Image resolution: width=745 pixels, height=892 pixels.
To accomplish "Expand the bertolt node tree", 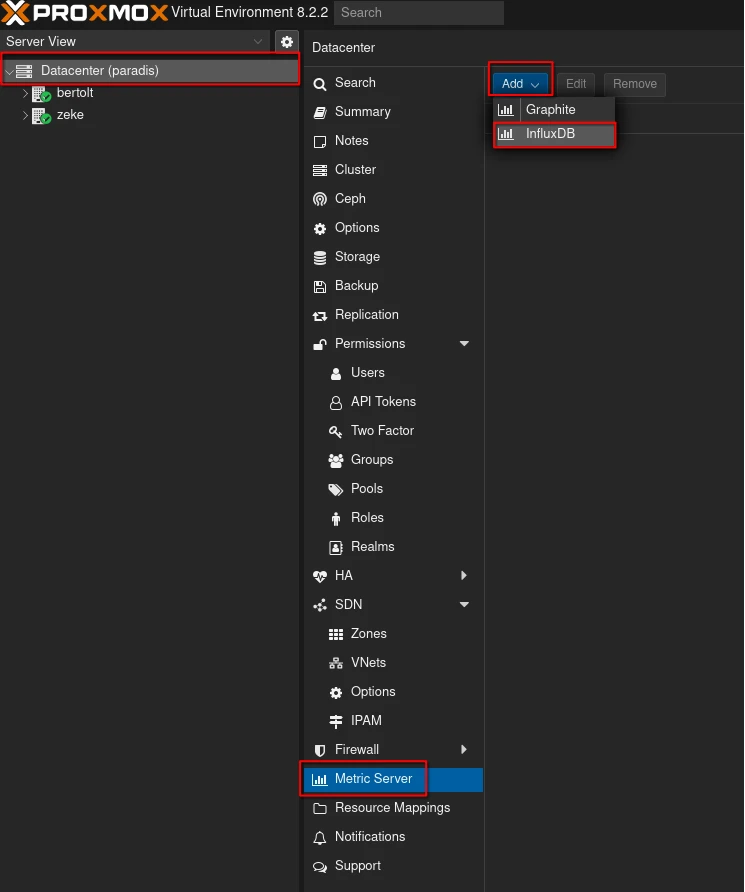I will [x=26, y=93].
